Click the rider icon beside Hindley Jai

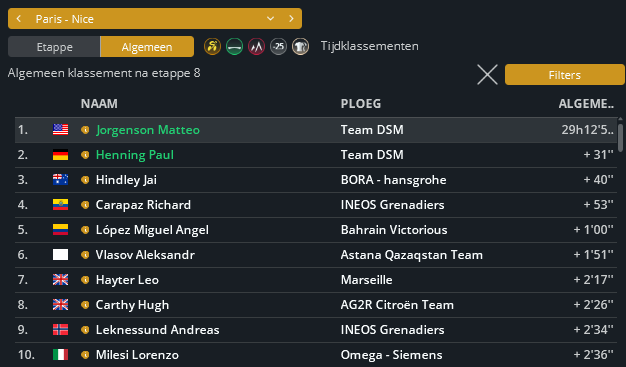pyautogui.click(x=85, y=180)
